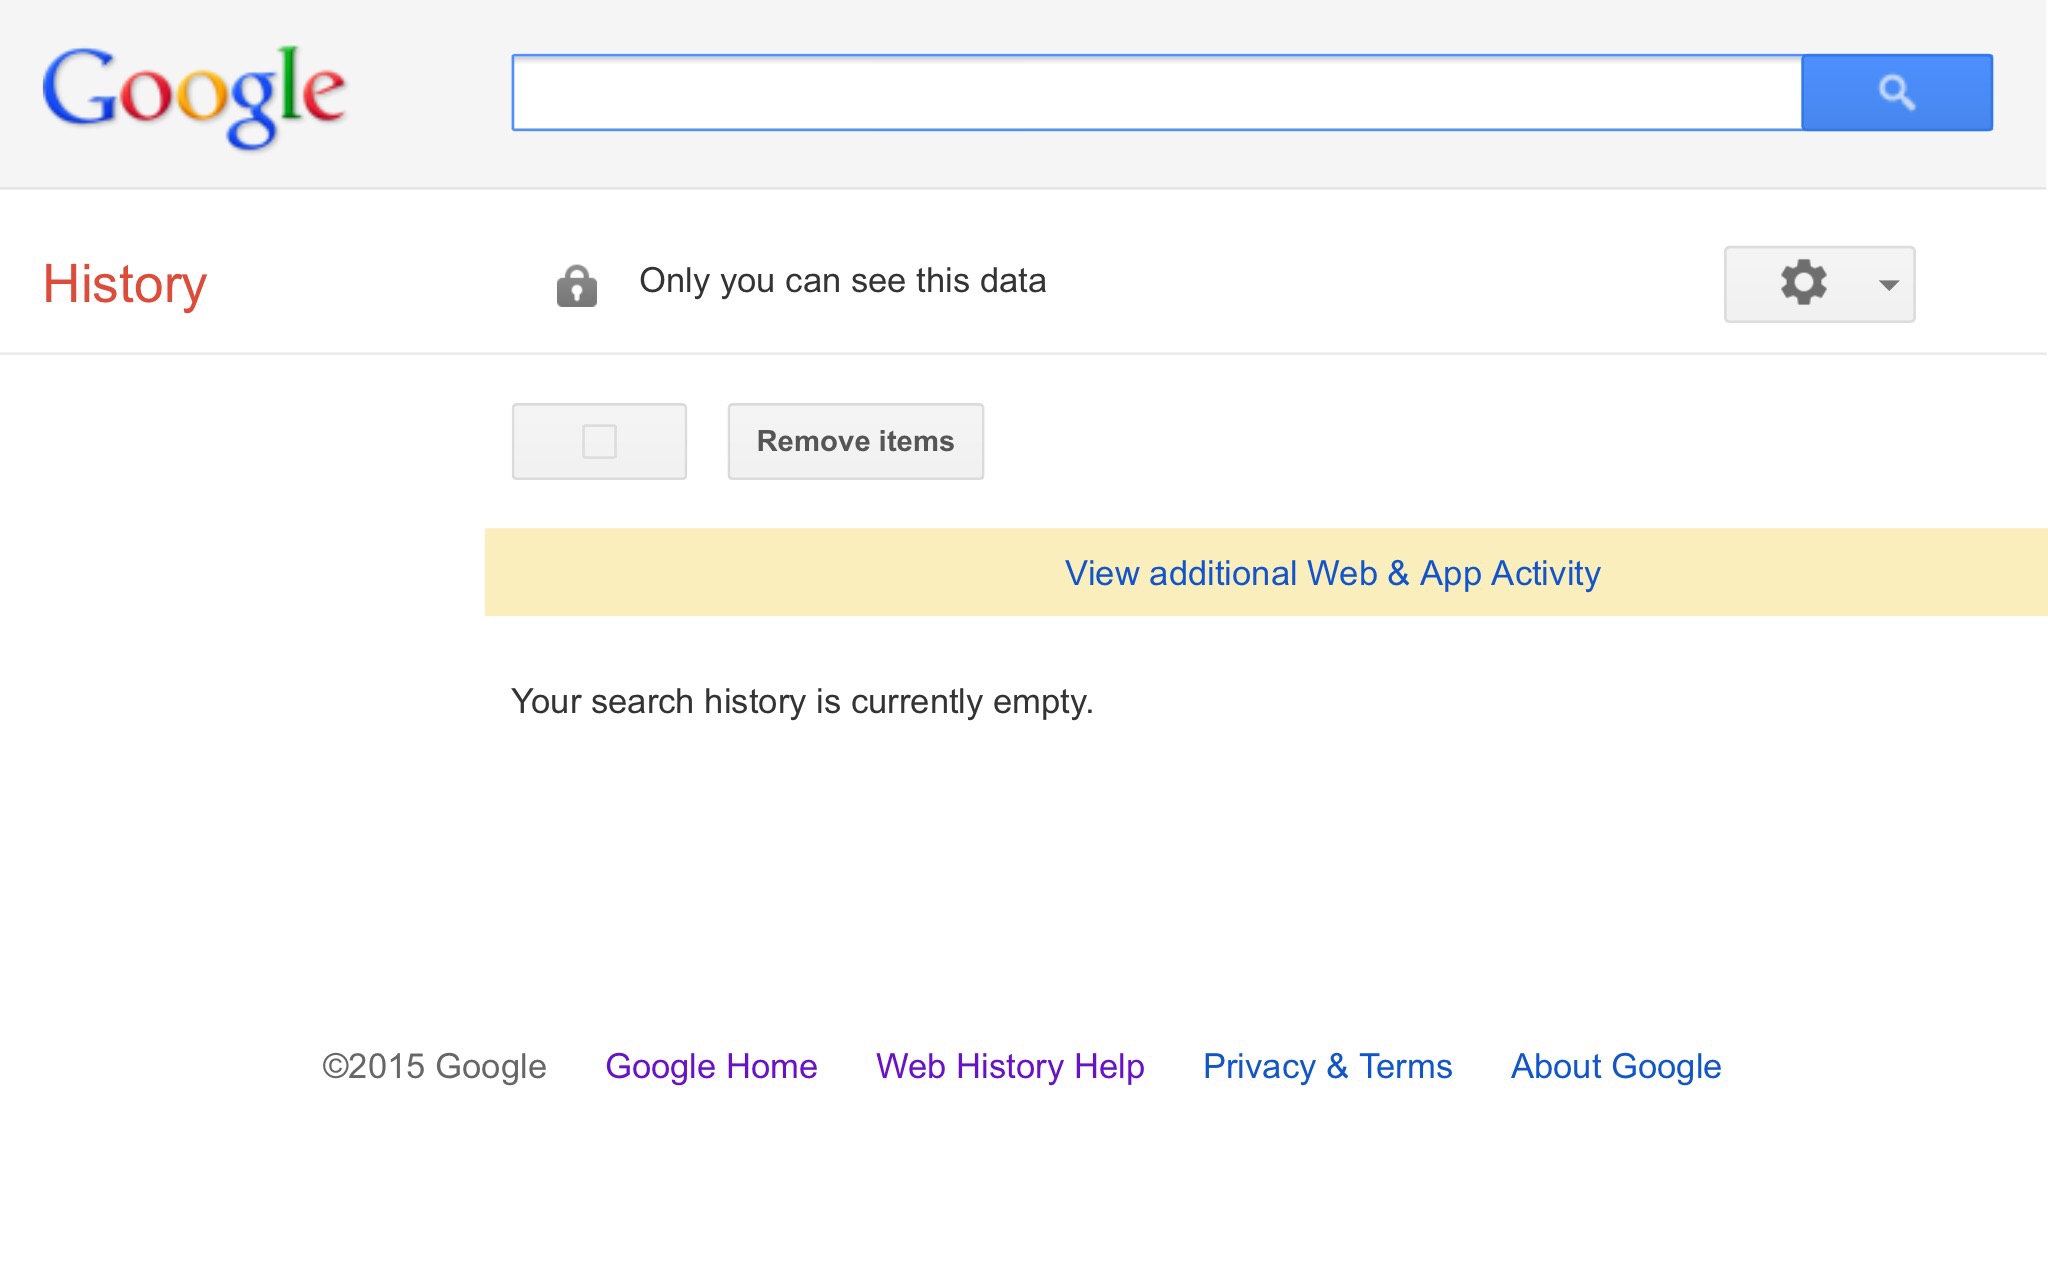Open the About Google link
Screen dimensions: 2048x1261
tap(1616, 1066)
